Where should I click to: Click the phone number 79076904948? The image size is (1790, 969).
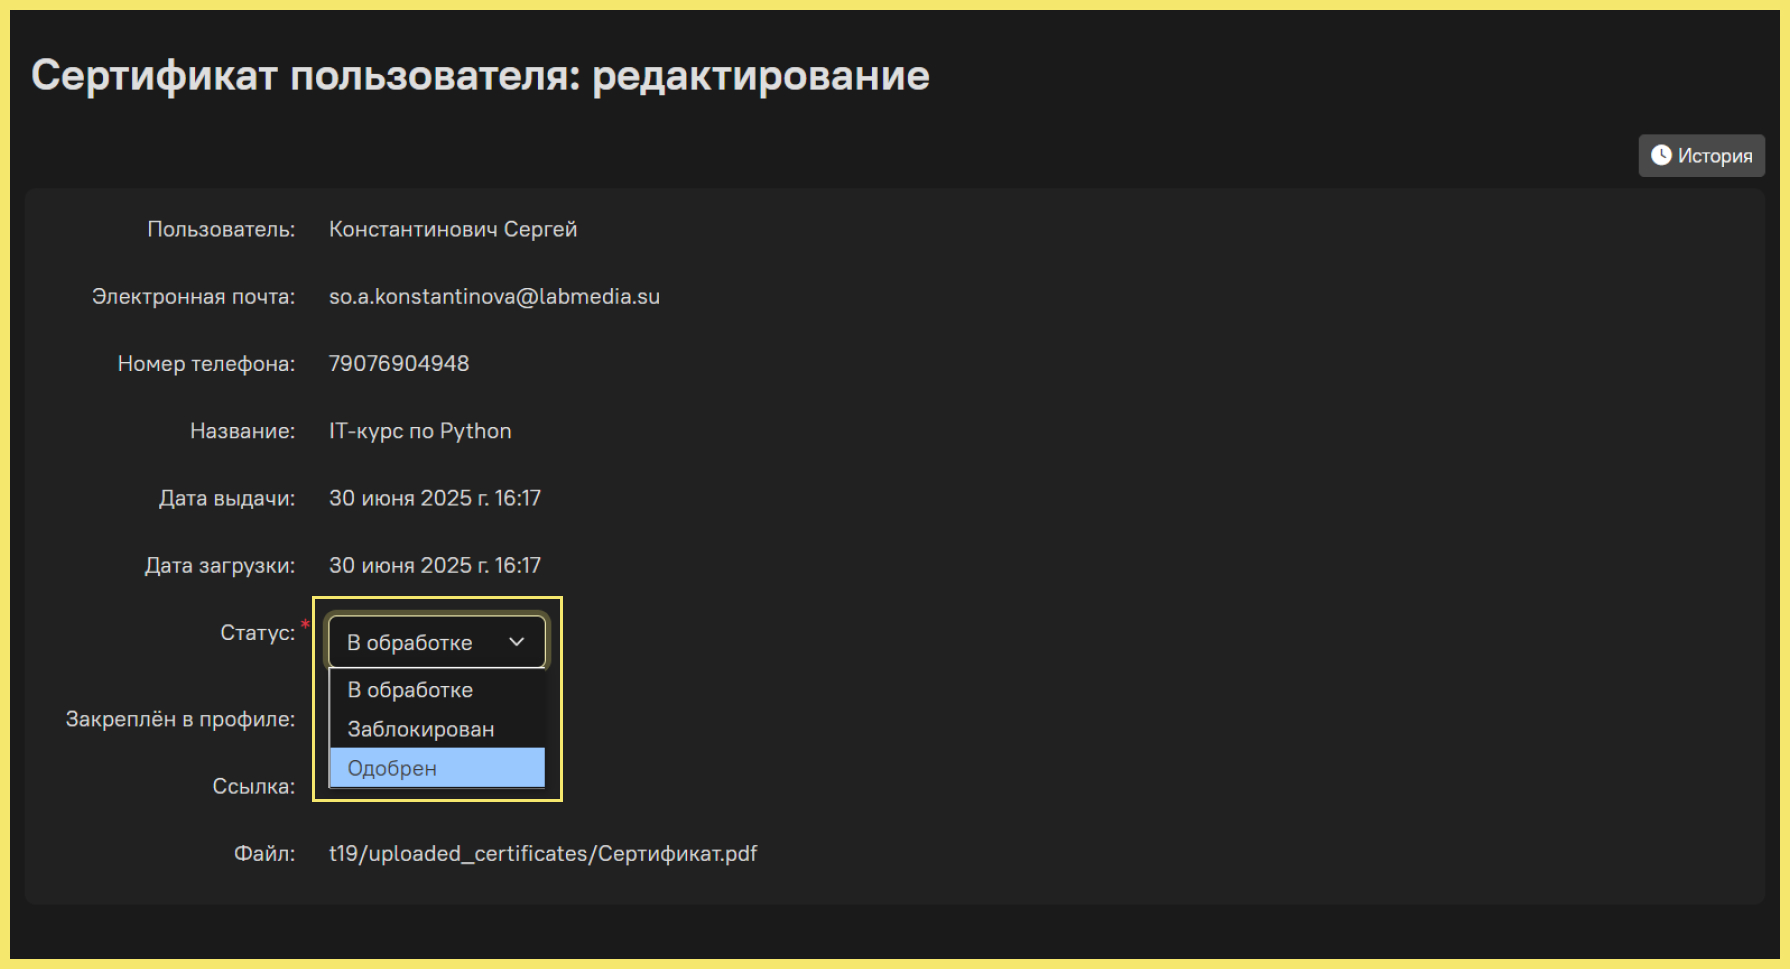399,363
